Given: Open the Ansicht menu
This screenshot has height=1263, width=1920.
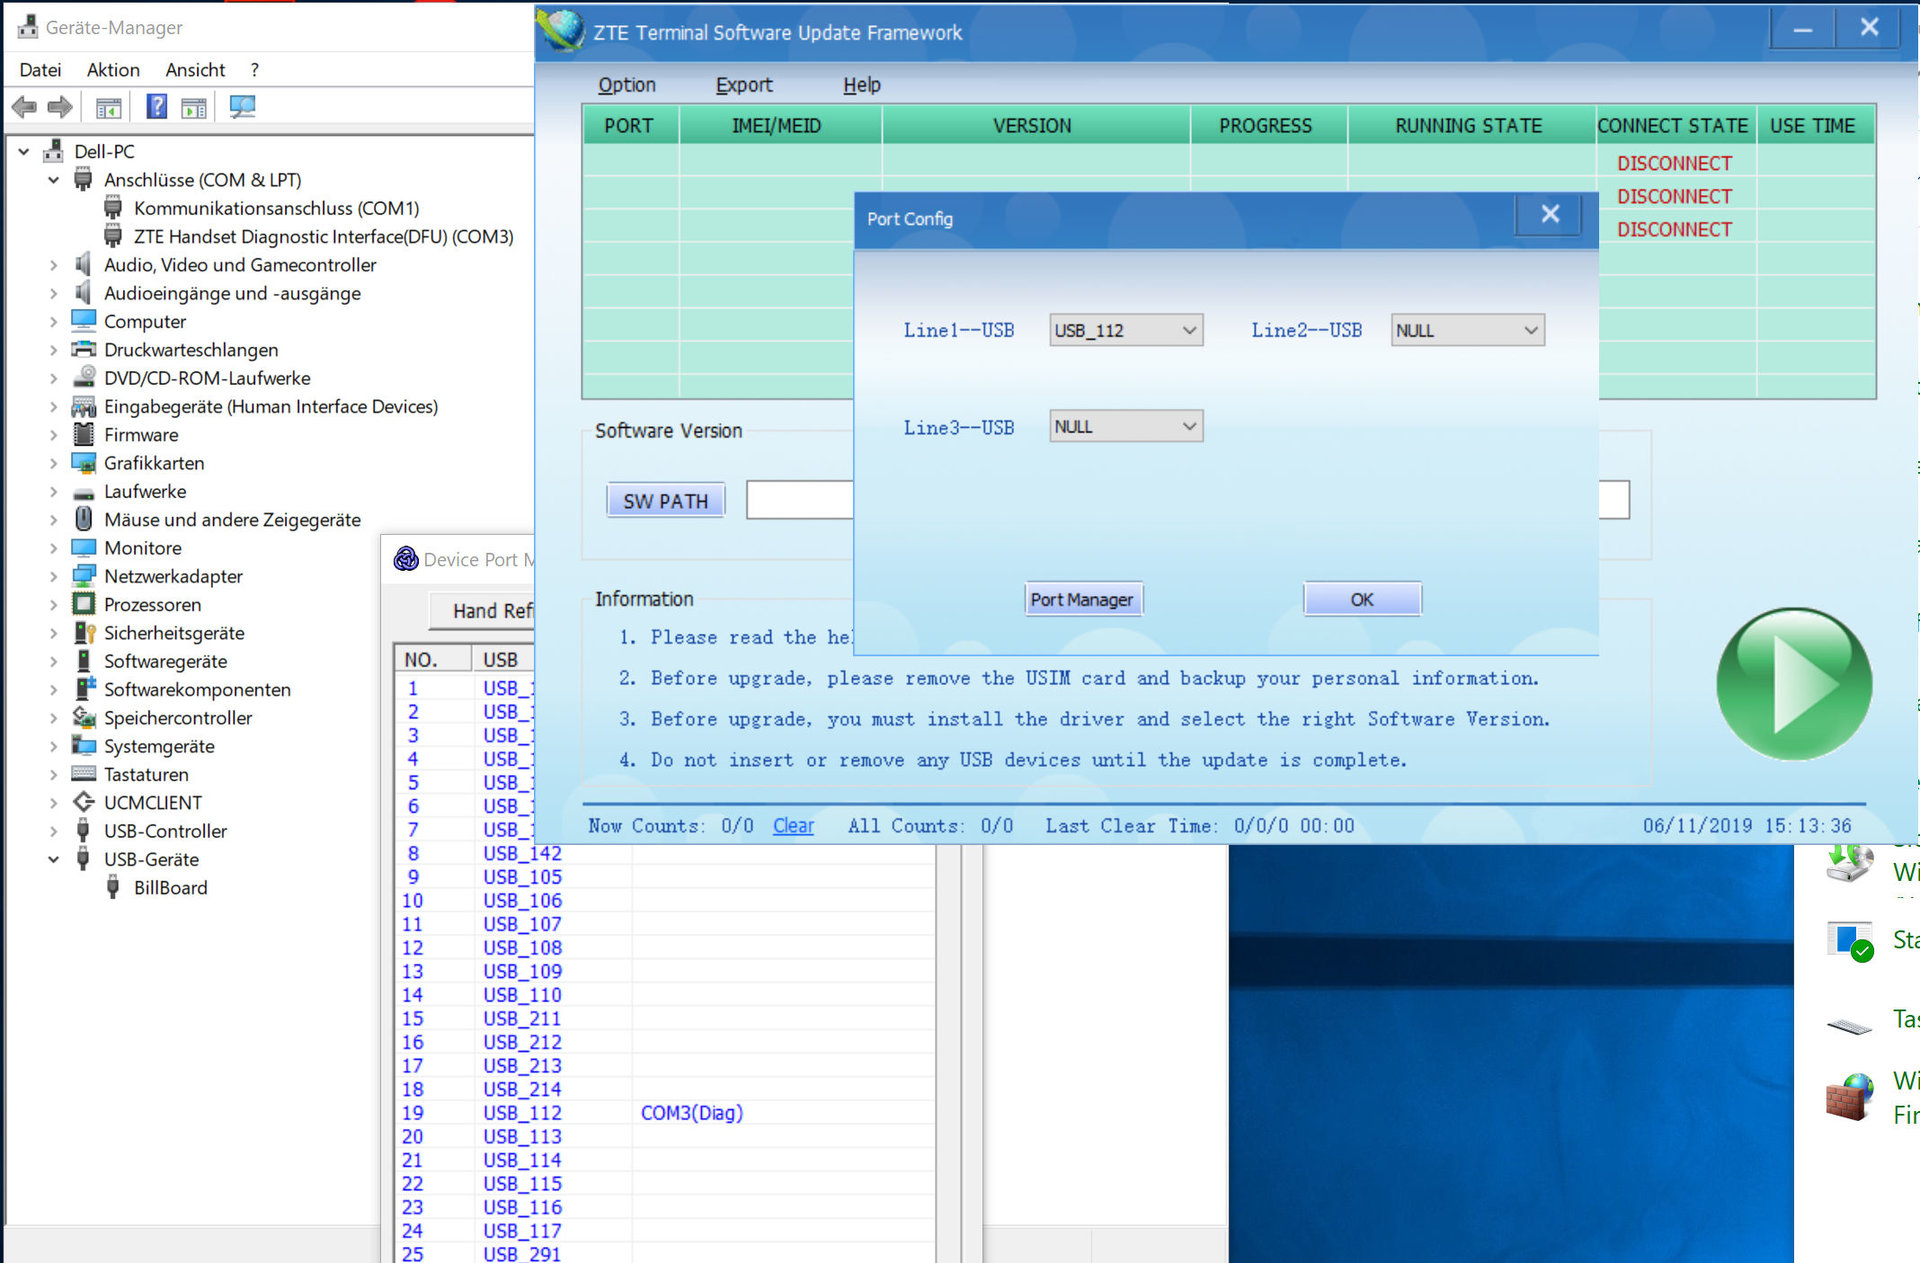Looking at the screenshot, I should (195, 70).
